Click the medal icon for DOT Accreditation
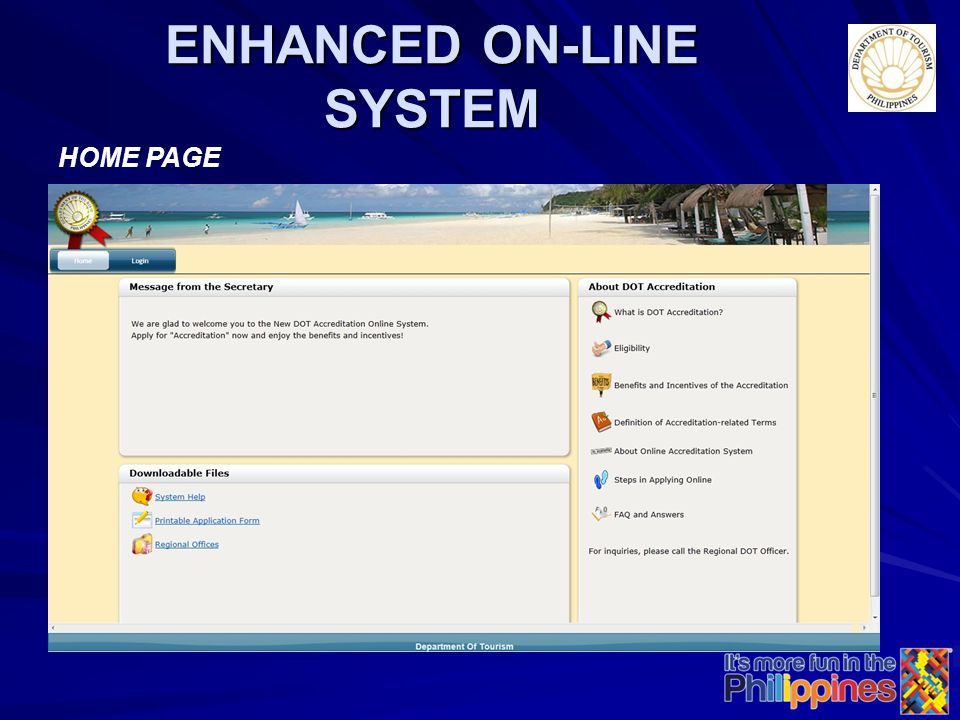Screen dimensions: 960x720 click(601, 312)
